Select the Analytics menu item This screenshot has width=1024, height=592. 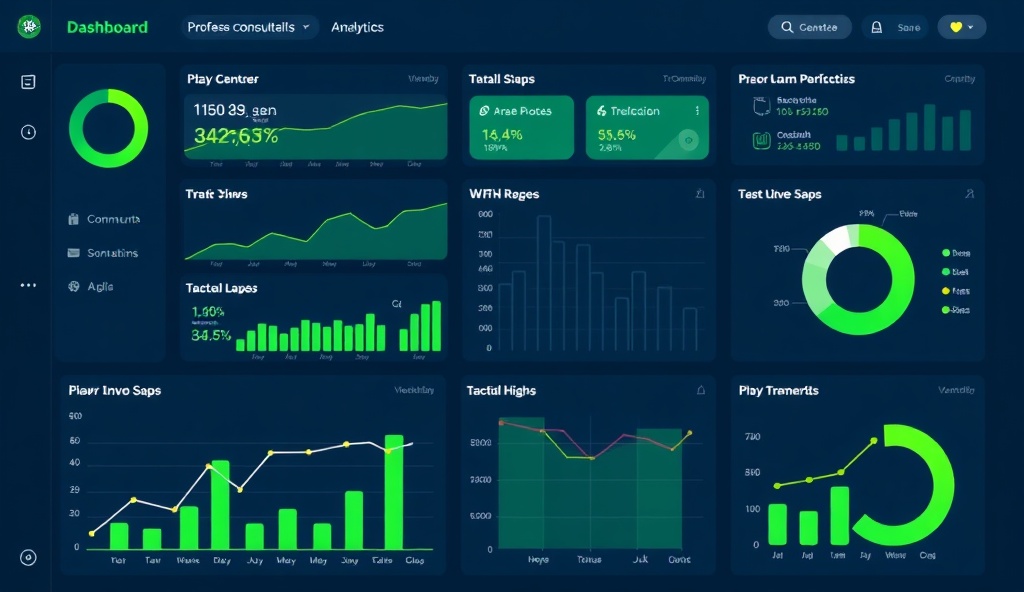pos(357,27)
